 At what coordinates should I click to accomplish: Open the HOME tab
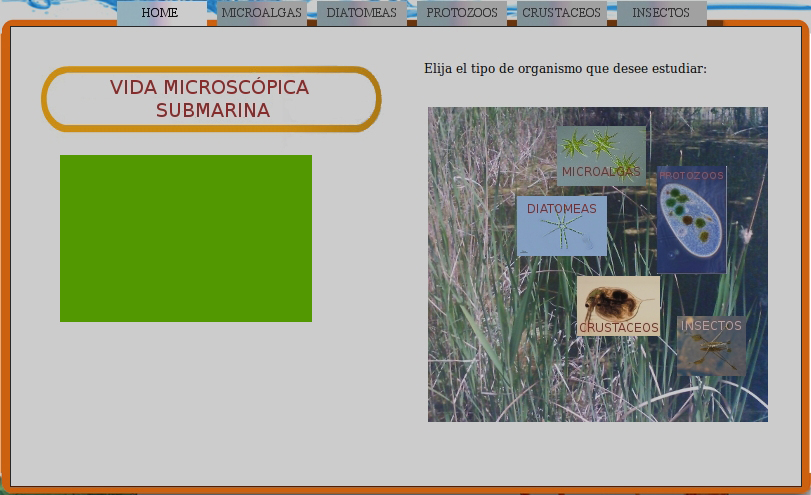coord(160,13)
